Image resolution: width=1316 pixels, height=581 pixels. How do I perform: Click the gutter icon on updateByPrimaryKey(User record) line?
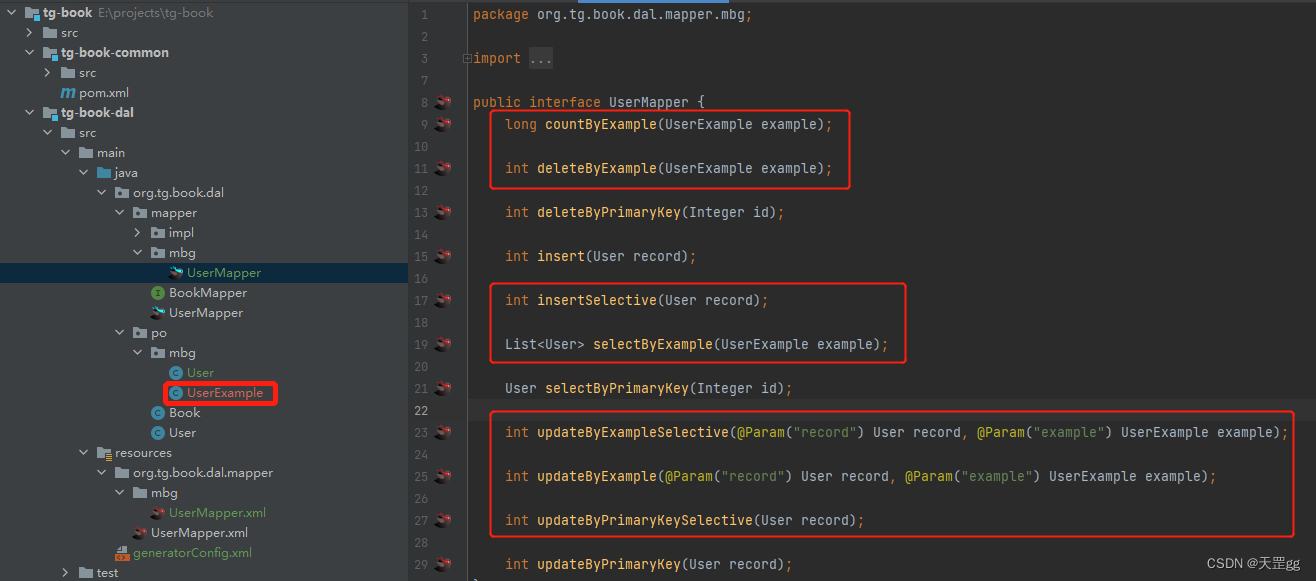click(x=443, y=564)
